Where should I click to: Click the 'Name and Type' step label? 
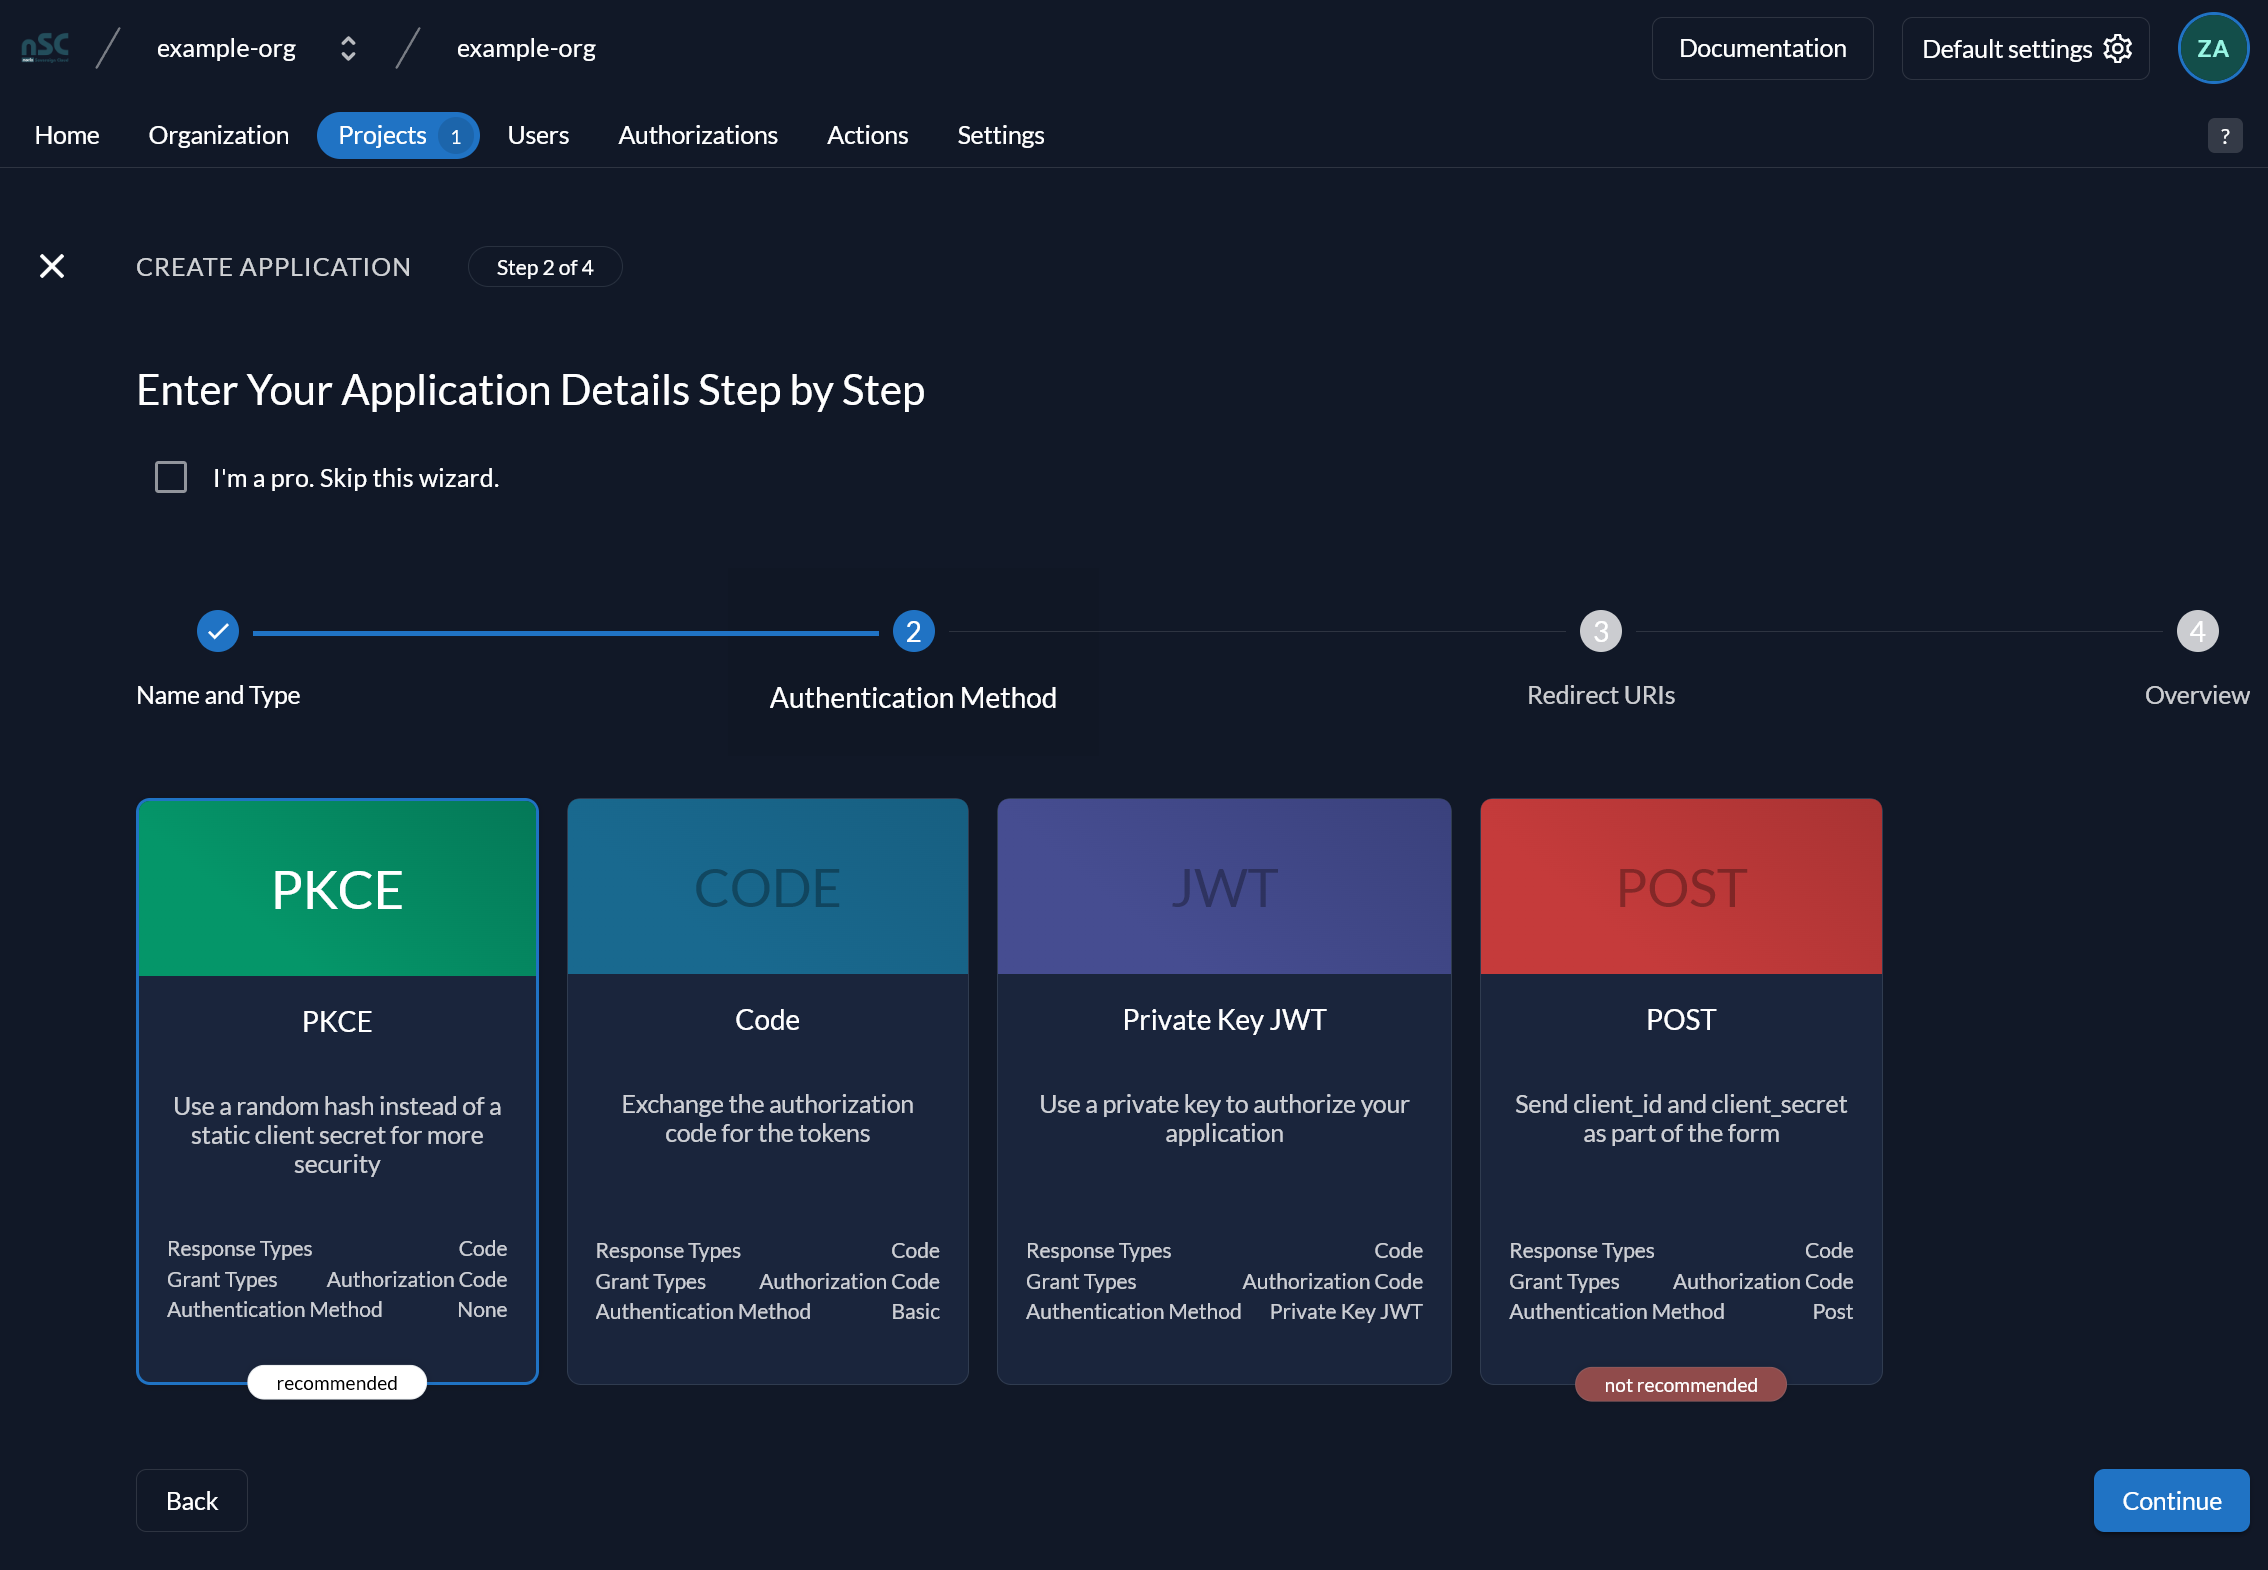point(218,695)
